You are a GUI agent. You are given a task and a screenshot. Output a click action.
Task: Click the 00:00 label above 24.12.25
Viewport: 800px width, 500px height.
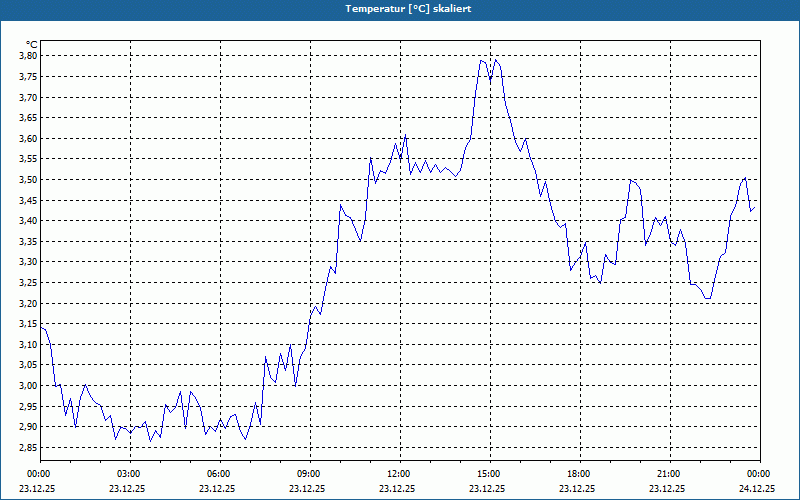[x=758, y=474]
